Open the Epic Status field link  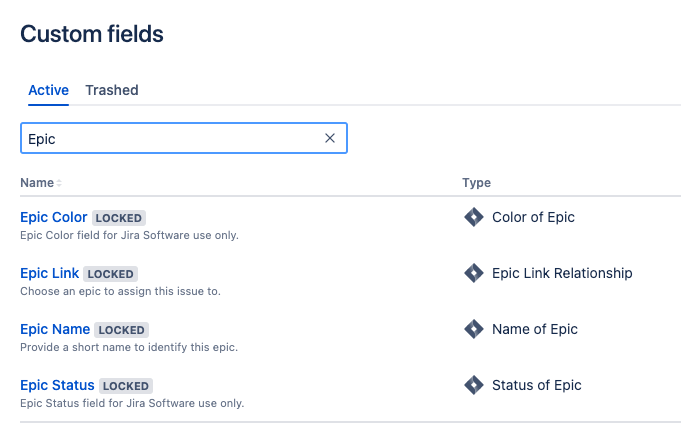57,385
